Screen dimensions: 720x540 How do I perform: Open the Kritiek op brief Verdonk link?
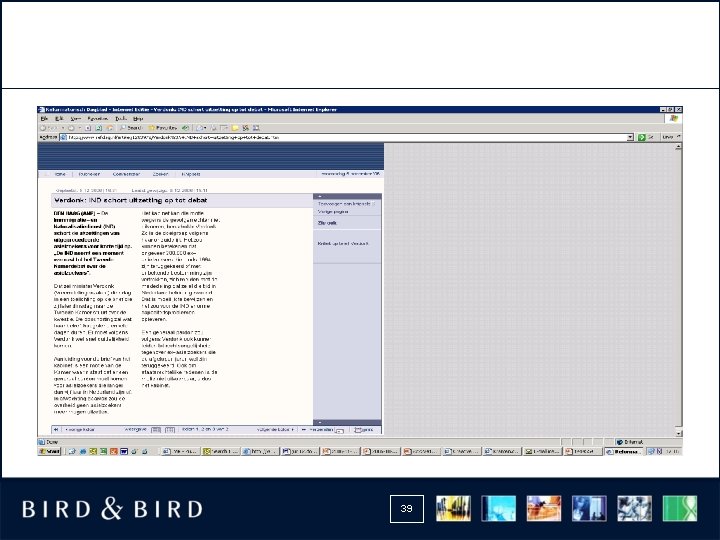pos(343,243)
